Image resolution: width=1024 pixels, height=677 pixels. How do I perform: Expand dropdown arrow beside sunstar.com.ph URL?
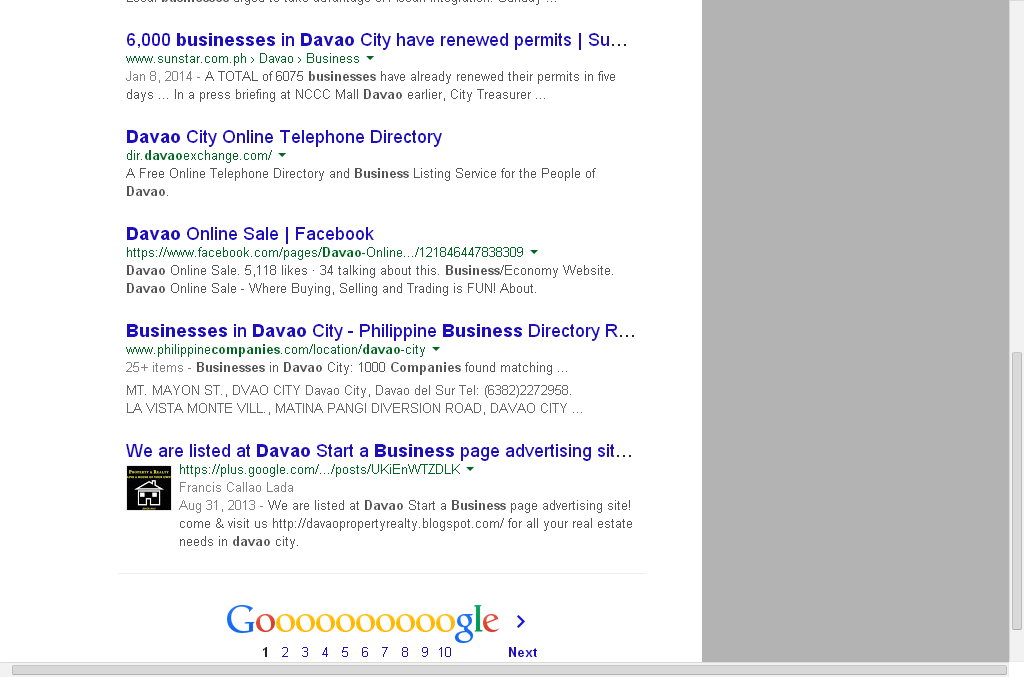pyautogui.click(x=370, y=59)
